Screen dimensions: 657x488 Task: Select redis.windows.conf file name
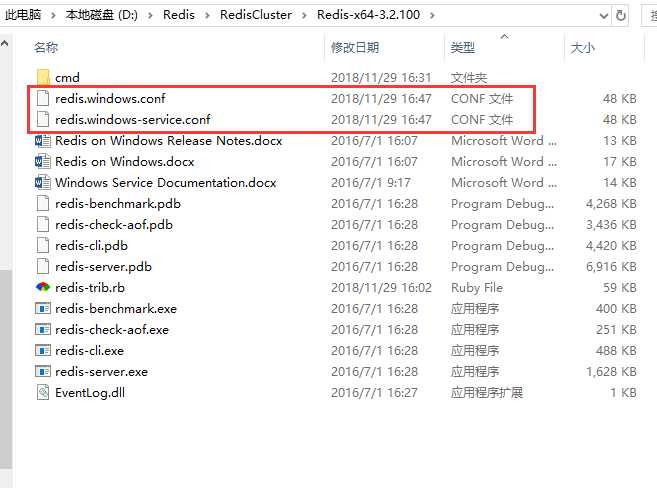[110, 98]
